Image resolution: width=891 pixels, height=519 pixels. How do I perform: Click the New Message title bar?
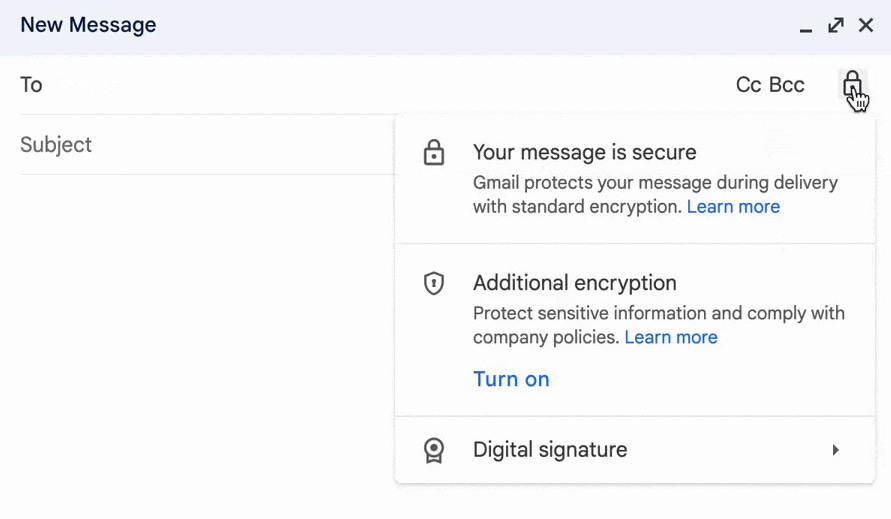(400, 26)
